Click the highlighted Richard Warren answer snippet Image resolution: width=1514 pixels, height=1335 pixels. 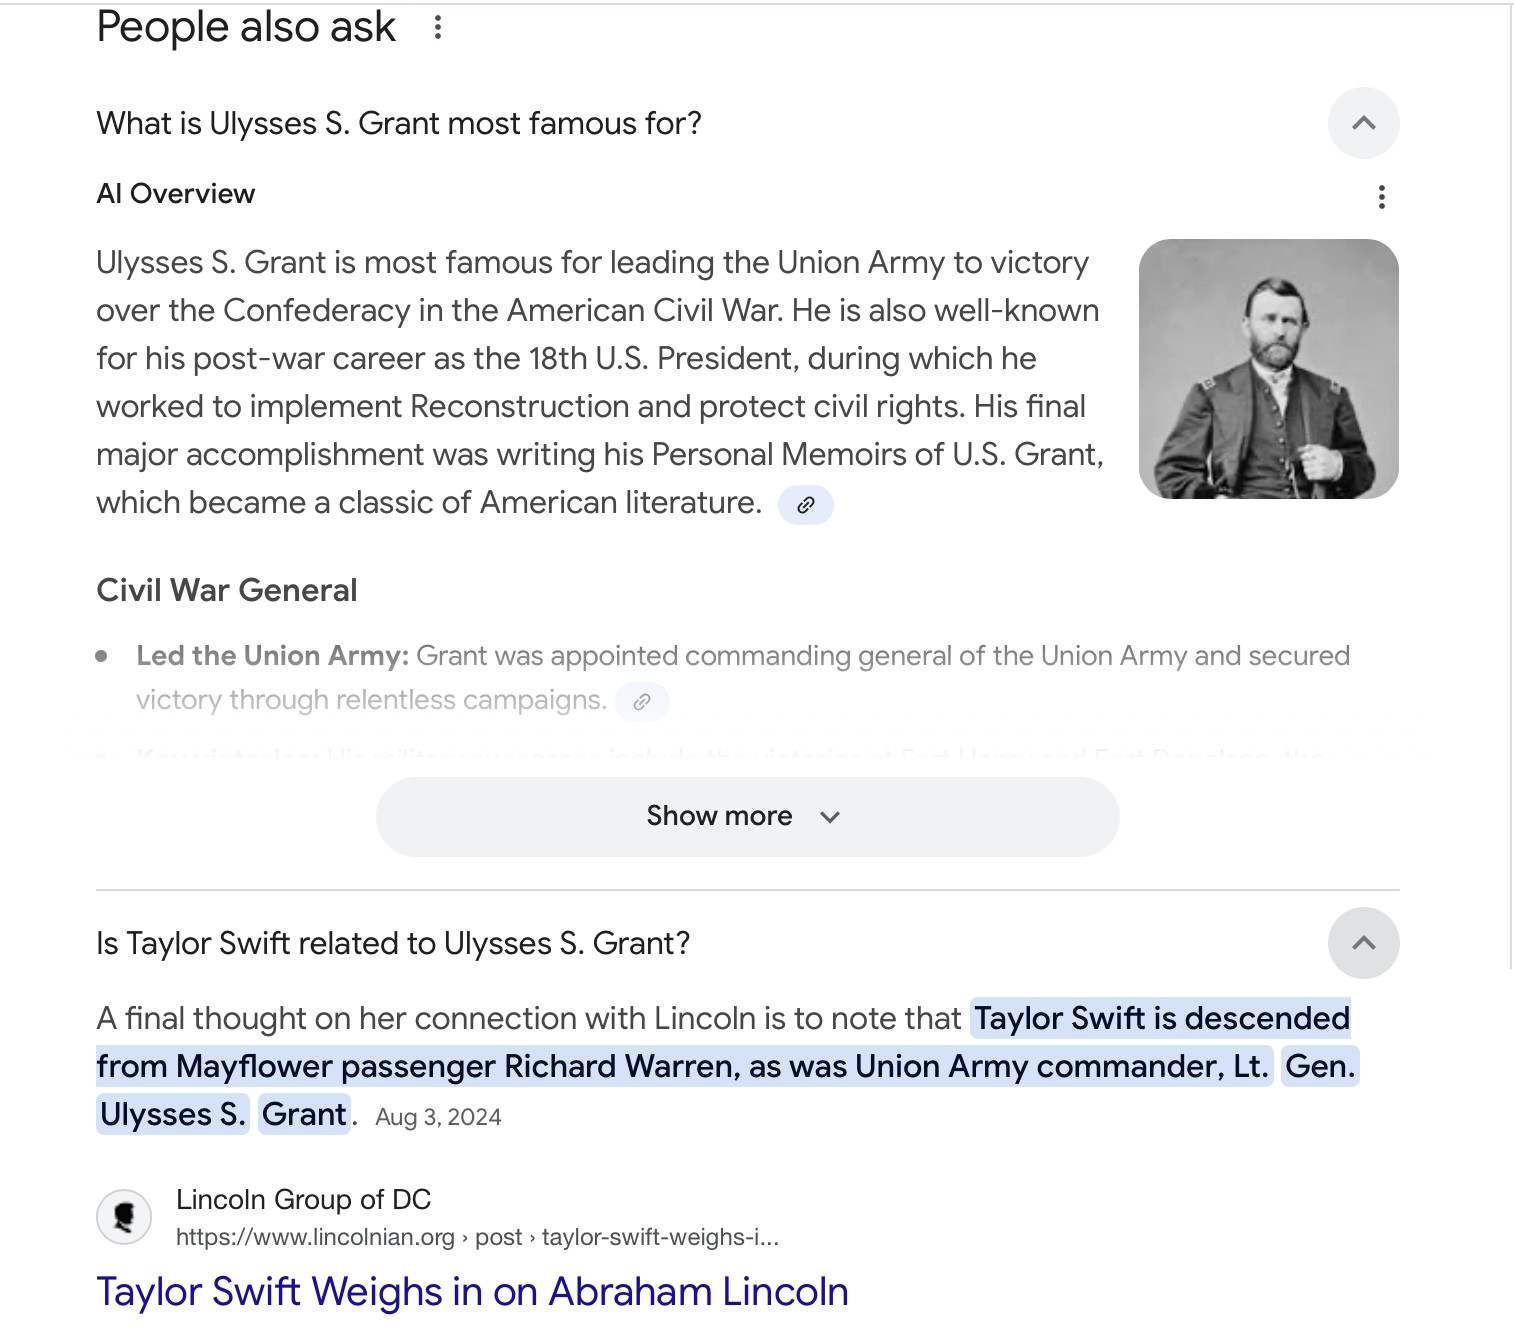click(684, 1066)
